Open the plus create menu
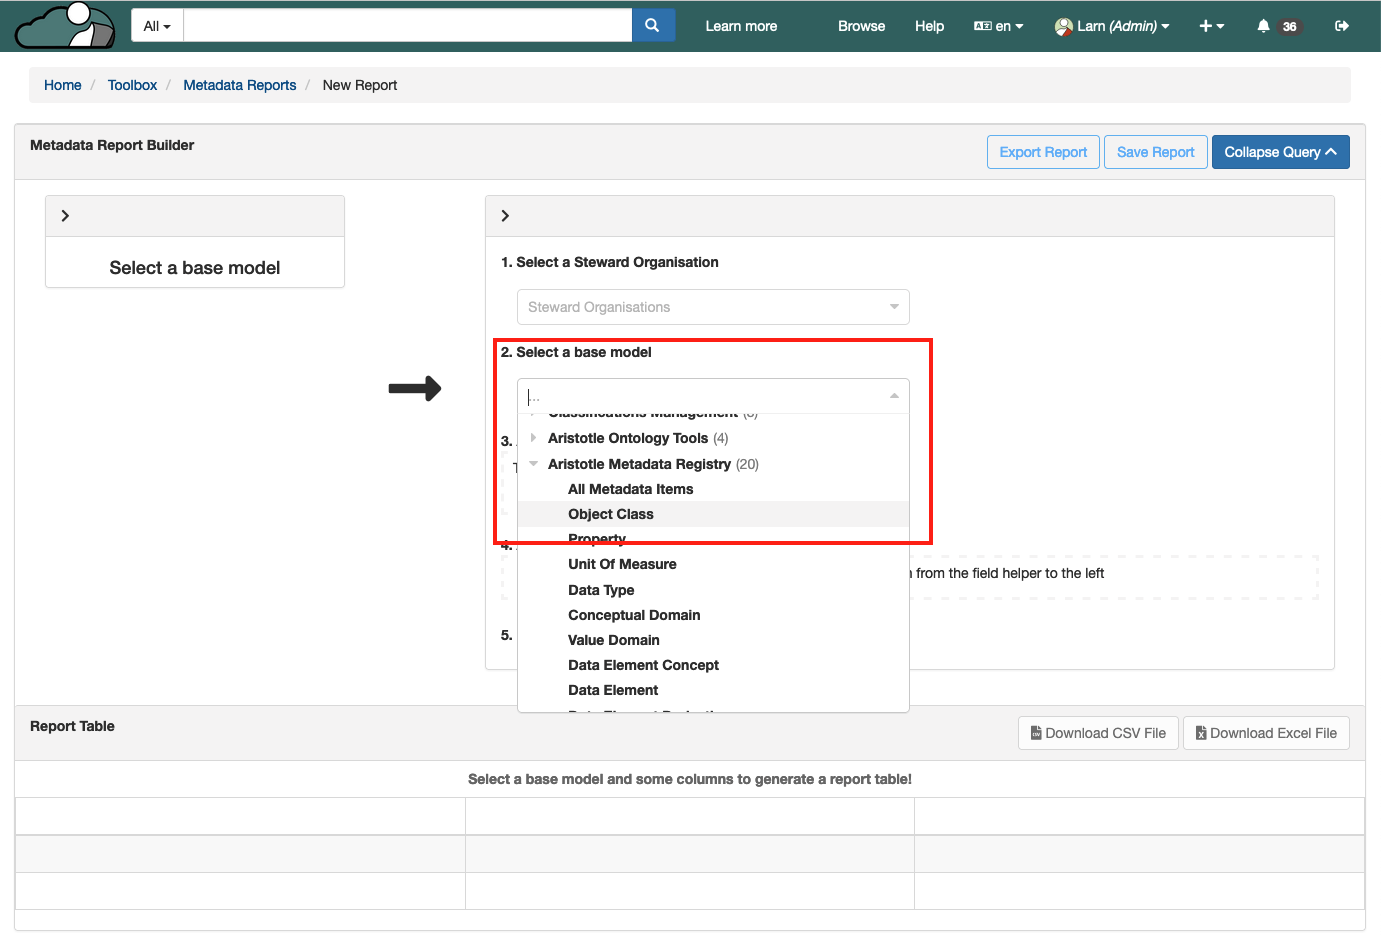 (x=1211, y=26)
